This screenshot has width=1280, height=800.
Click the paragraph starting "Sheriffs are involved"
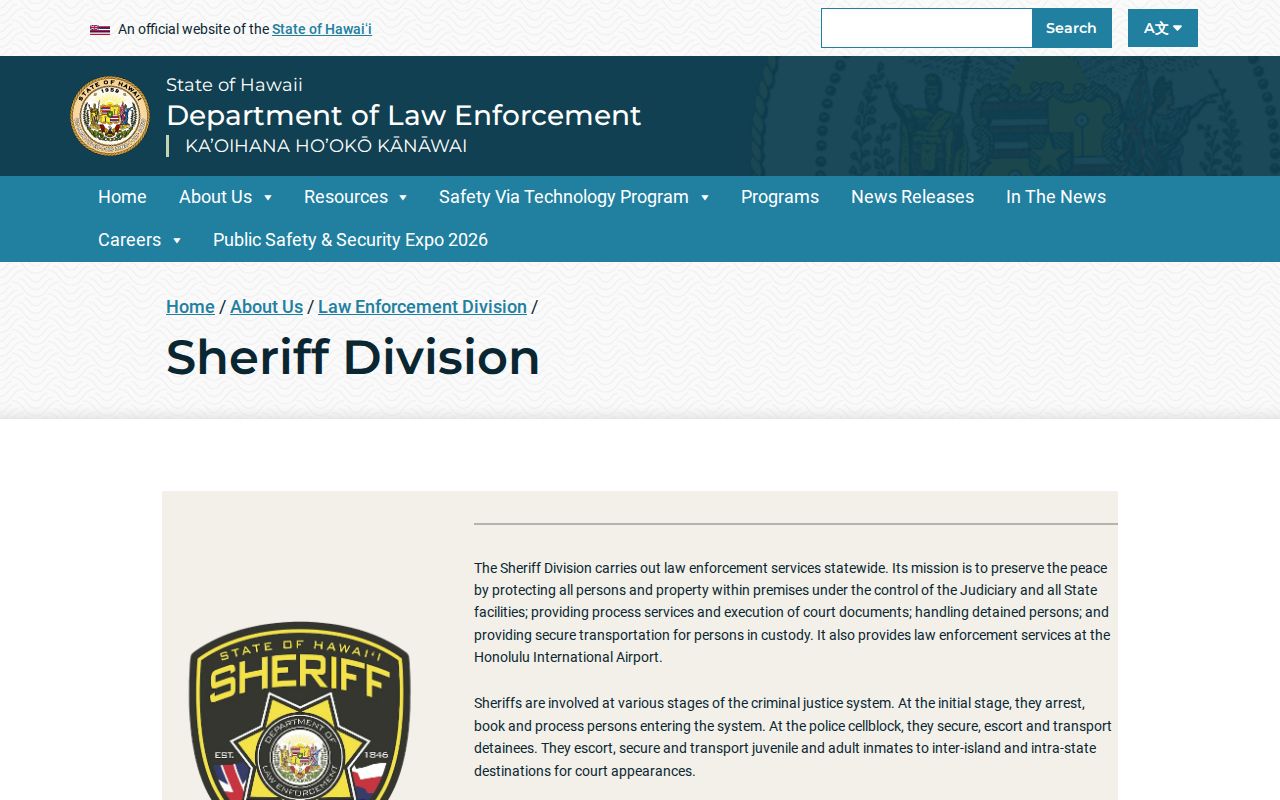793,737
